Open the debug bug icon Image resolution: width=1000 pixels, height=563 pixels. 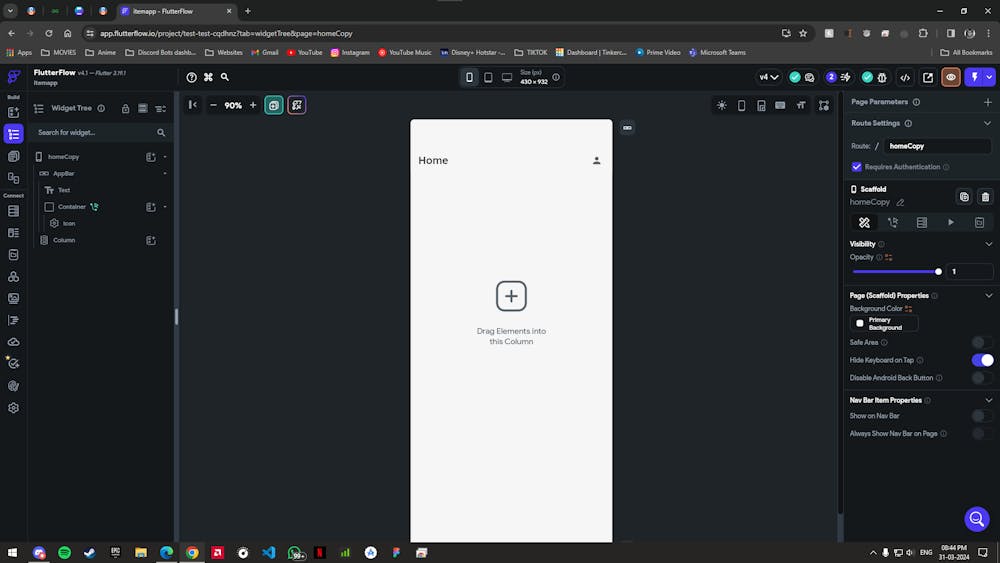(x=883, y=77)
